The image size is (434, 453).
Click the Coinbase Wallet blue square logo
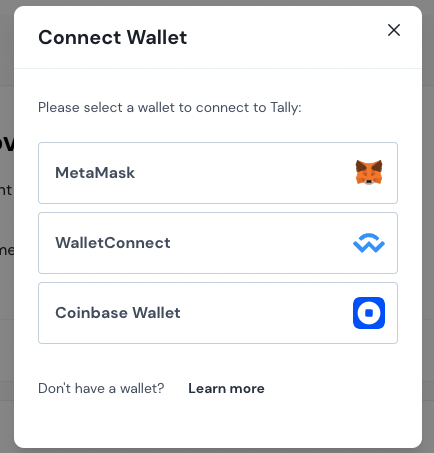point(369,313)
